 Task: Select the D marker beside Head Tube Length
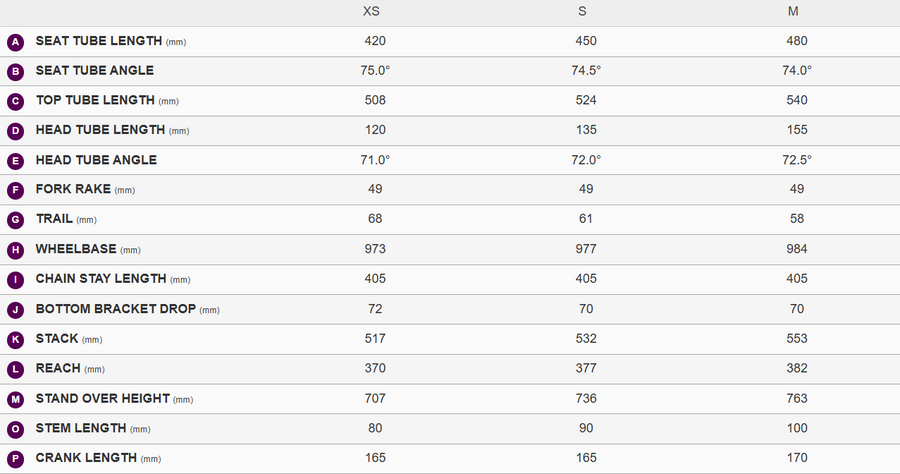click(15, 131)
